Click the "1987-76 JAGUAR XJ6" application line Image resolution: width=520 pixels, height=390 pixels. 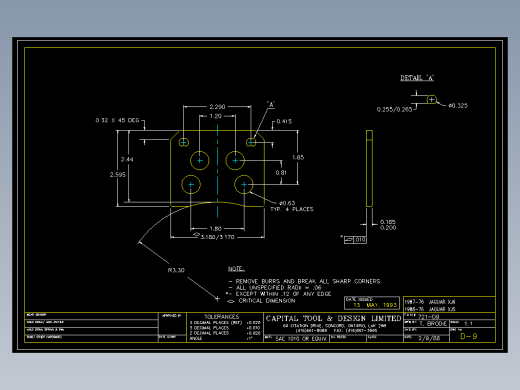[x=430, y=302]
